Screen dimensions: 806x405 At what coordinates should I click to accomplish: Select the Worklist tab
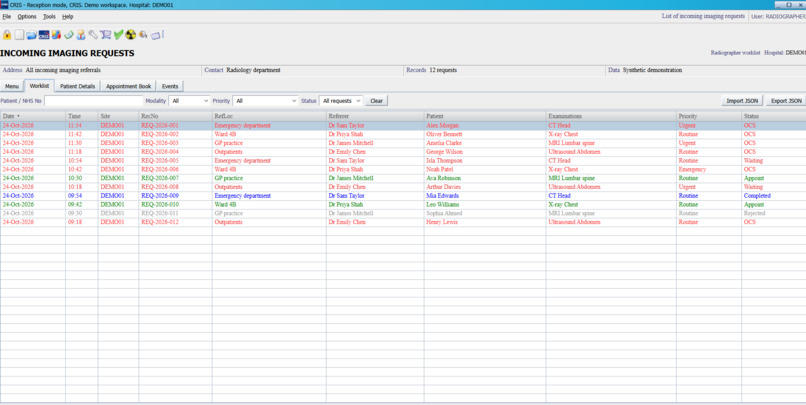(39, 86)
